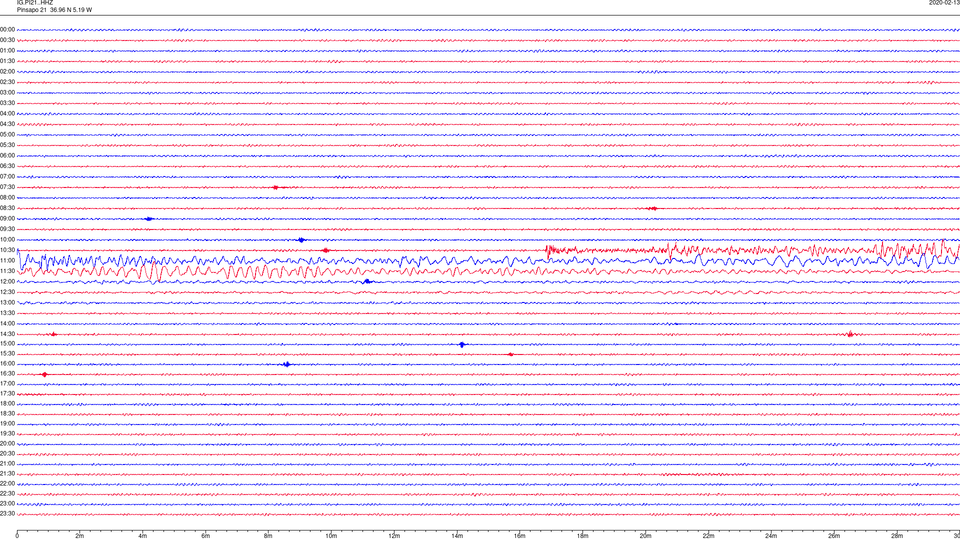Click the 09:00 trace time label

click(7, 219)
